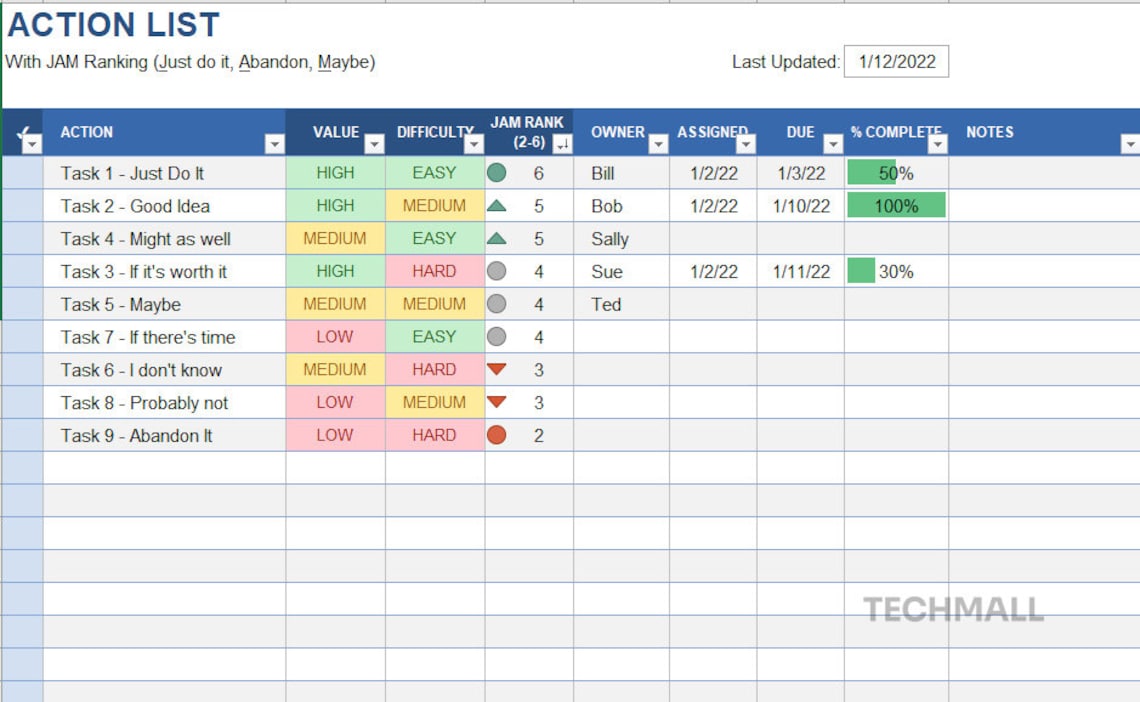Select the assigned date for Task 1
Screen dimensions: 1140x702
tap(713, 173)
